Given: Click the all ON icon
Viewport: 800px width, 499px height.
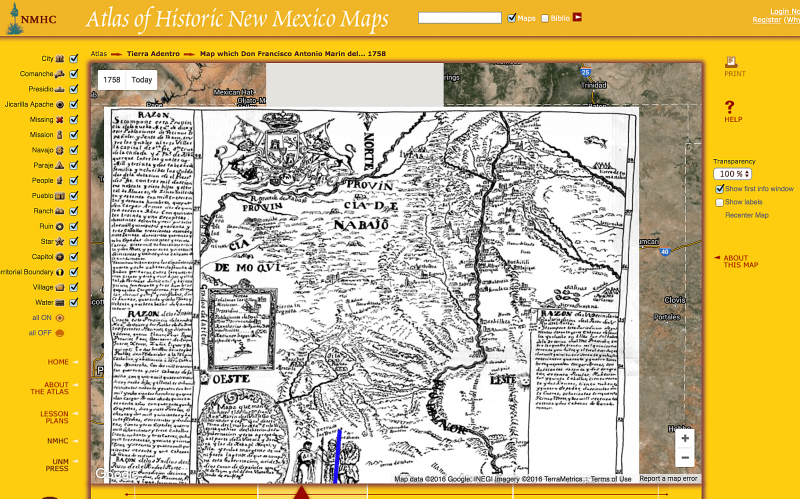Looking at the screenshot, I should [60, 318].
